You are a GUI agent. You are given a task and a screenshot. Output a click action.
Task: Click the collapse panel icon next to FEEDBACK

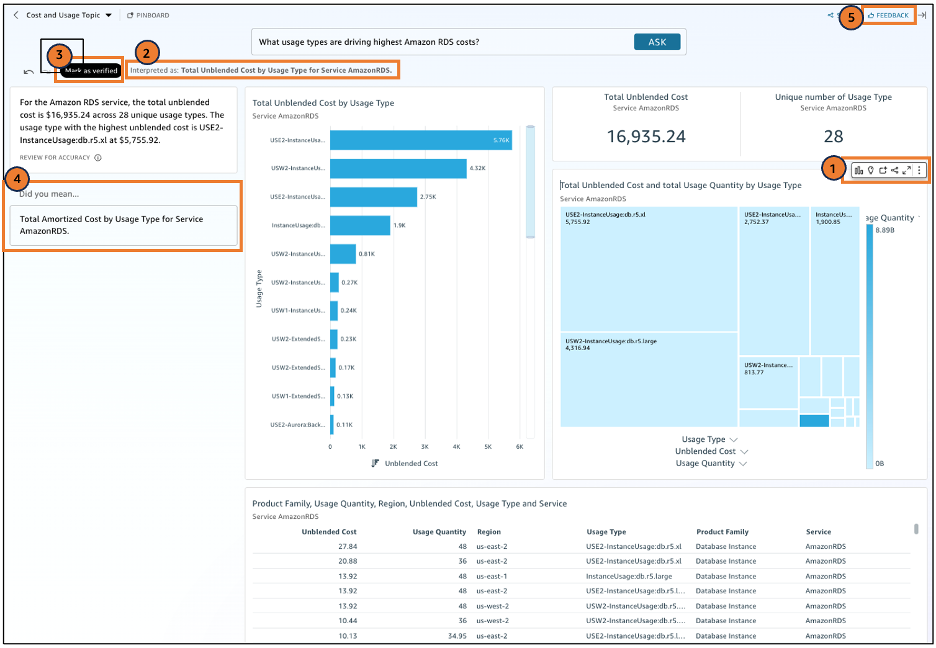click(x=923, y=15)
